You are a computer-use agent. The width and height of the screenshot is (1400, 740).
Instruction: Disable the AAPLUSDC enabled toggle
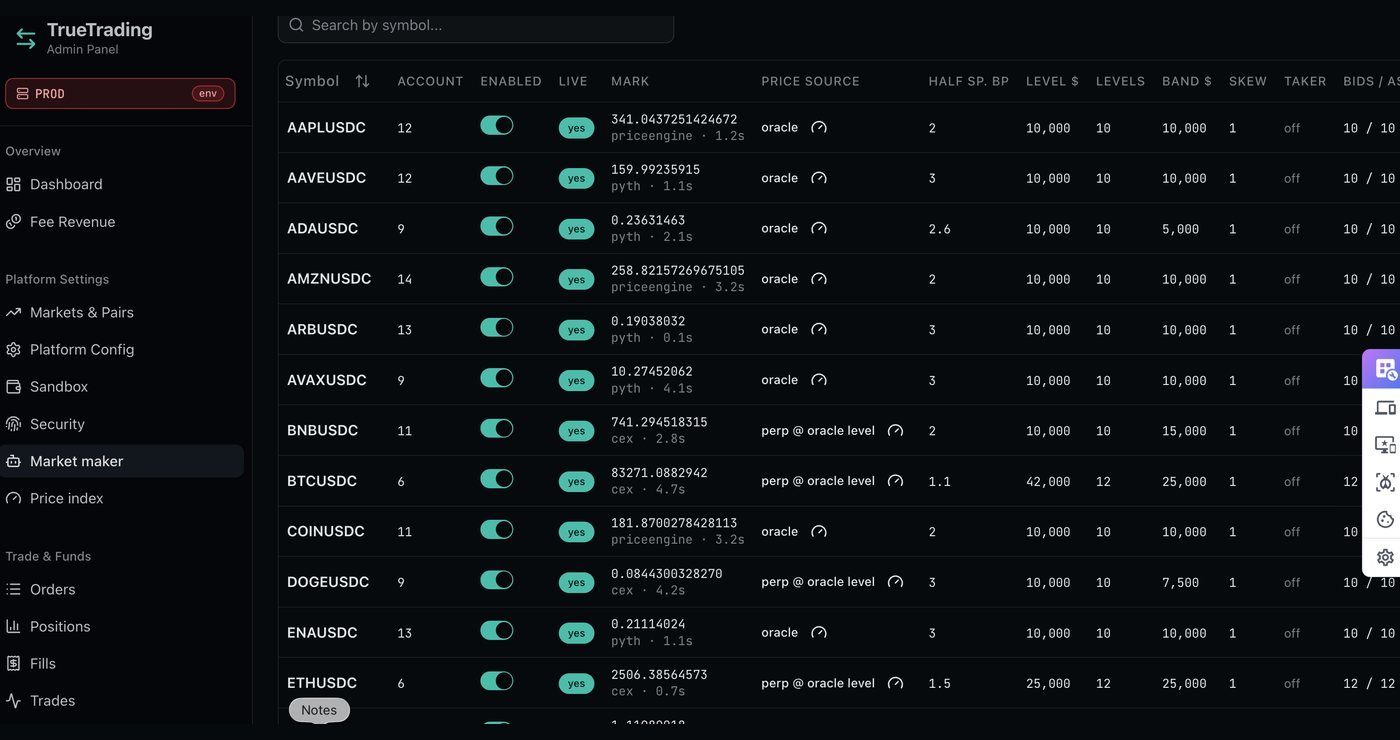click(497, 125)
